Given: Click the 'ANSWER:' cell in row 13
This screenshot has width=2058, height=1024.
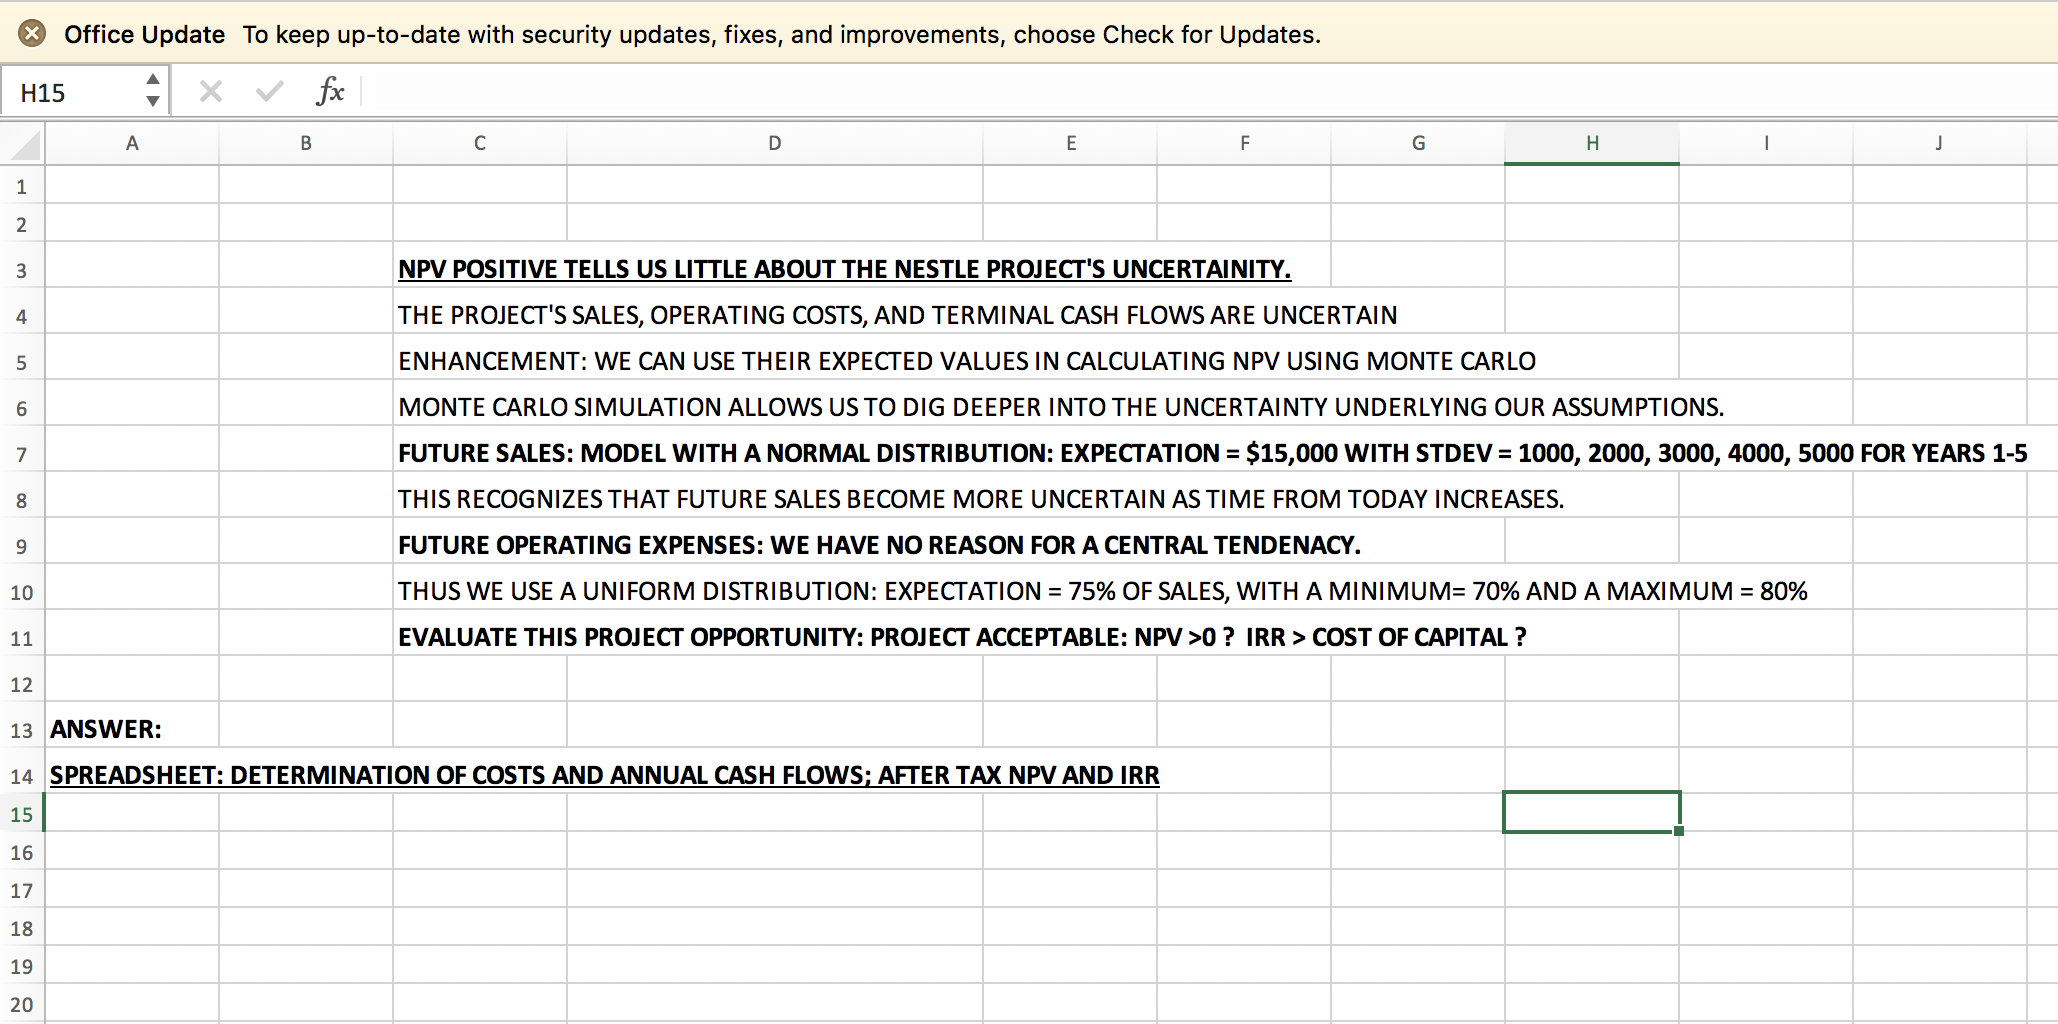Looking at the screenshot, I should (106, 729).
